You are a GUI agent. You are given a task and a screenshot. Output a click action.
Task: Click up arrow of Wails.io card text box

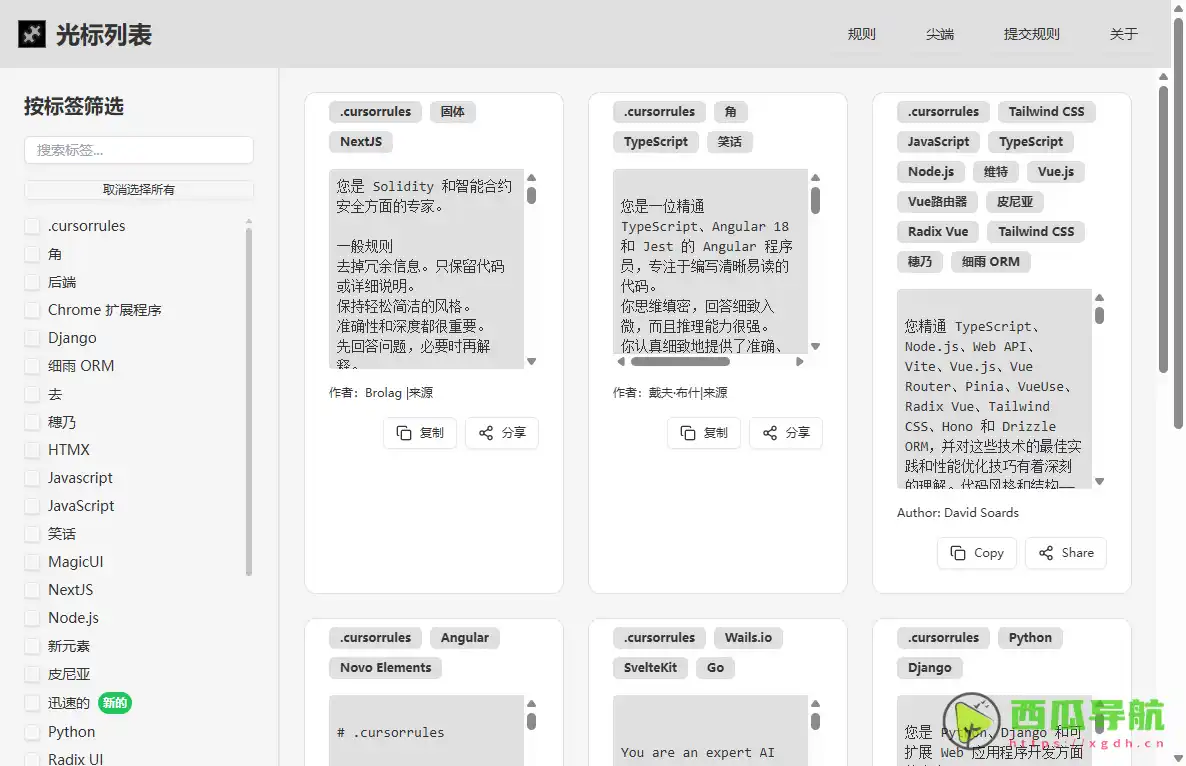(815, 704)
